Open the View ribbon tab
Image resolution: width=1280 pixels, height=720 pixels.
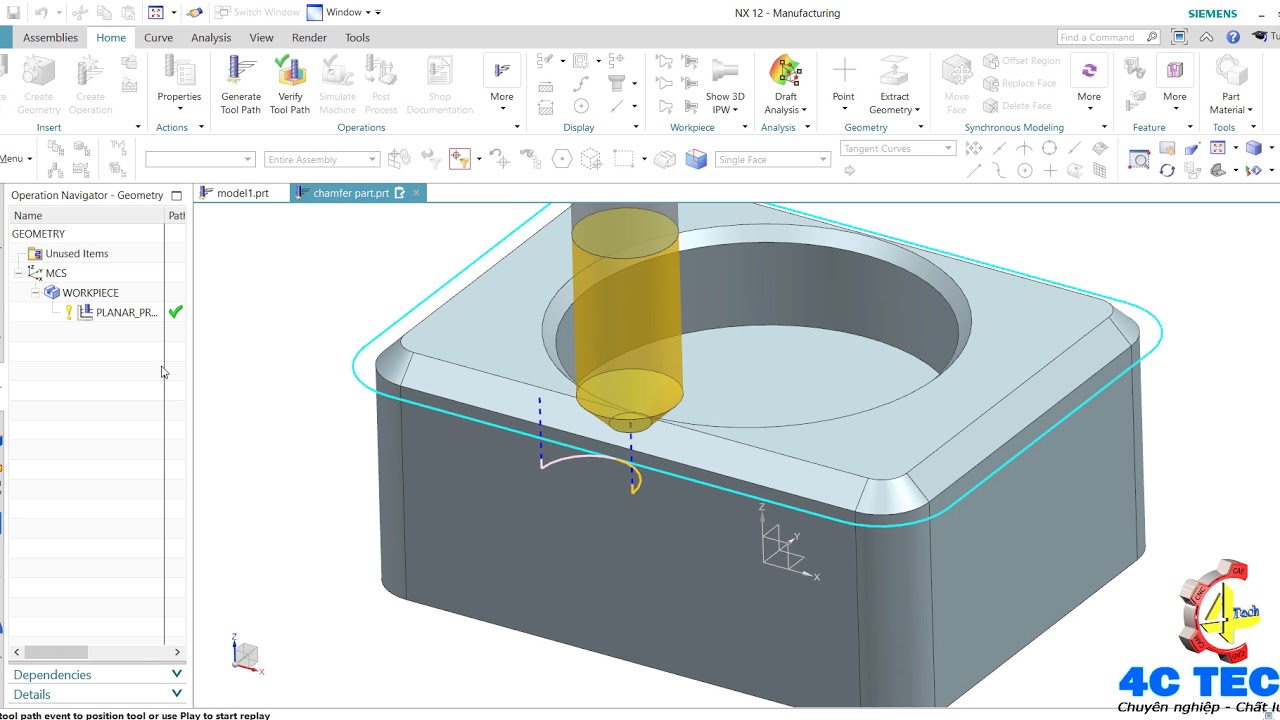click(261, 38)
